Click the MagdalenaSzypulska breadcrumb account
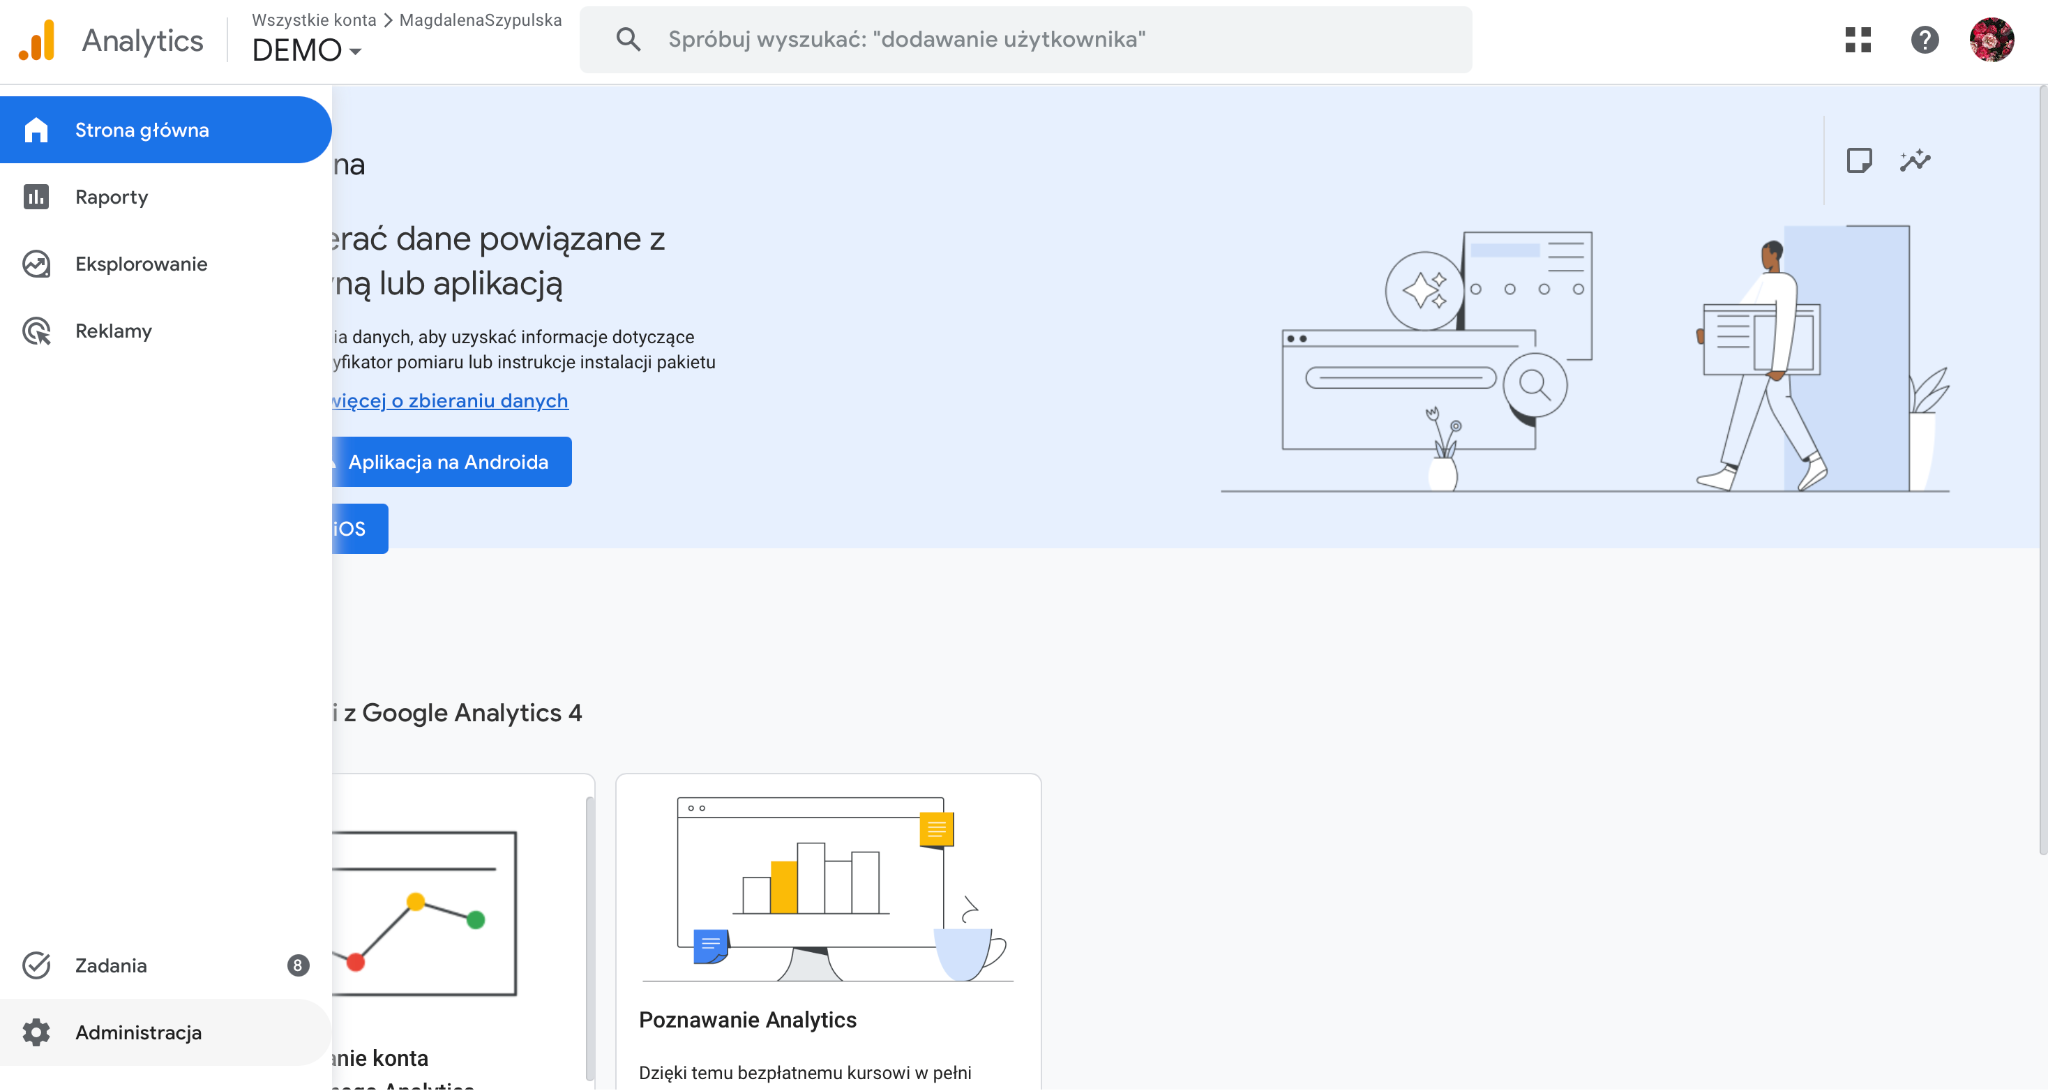This screenshot has width=2048, height=1090. (480, 20)
